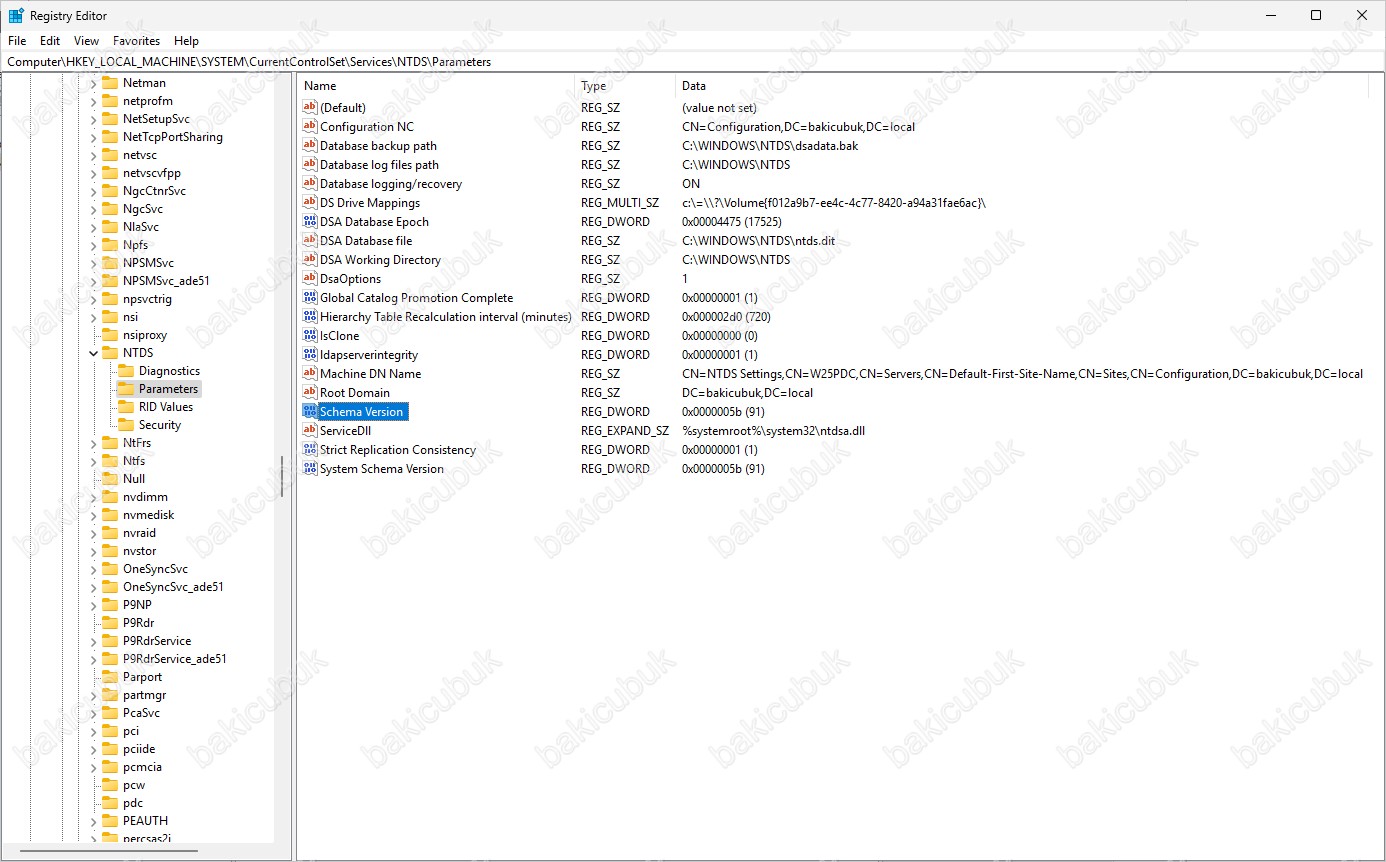The height and width of the screenshot is (862, 1386).
Task: Click the folder icon of the Parameters key
Action: [x=126, y=389]
